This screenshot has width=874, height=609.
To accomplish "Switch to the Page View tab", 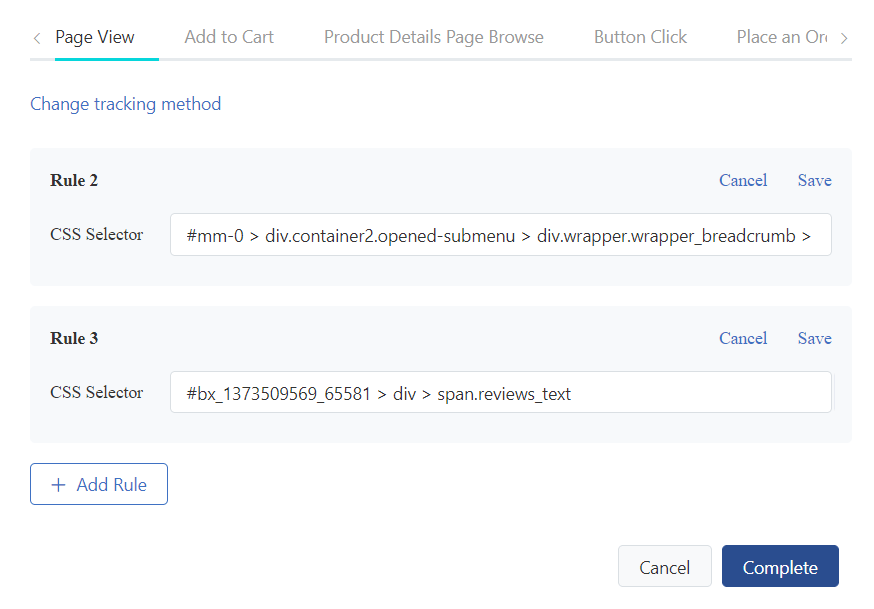I will [95, 37].
